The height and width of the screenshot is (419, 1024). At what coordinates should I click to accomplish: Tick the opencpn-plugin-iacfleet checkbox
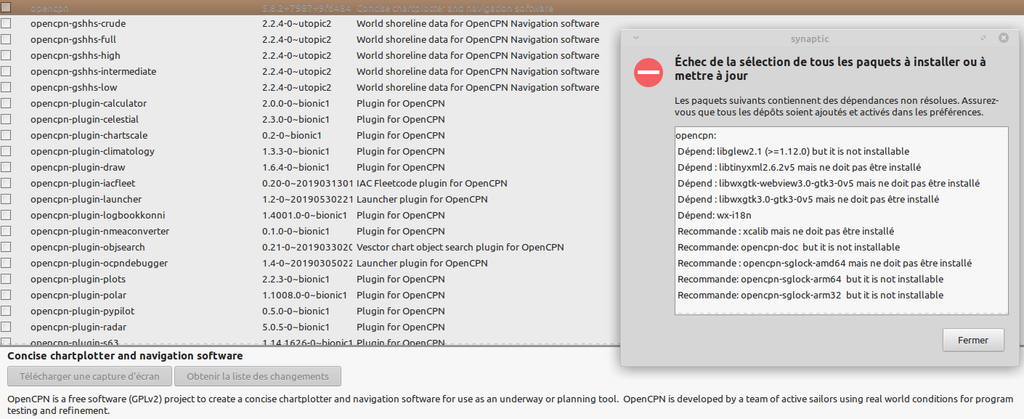[x=6, y=183]
